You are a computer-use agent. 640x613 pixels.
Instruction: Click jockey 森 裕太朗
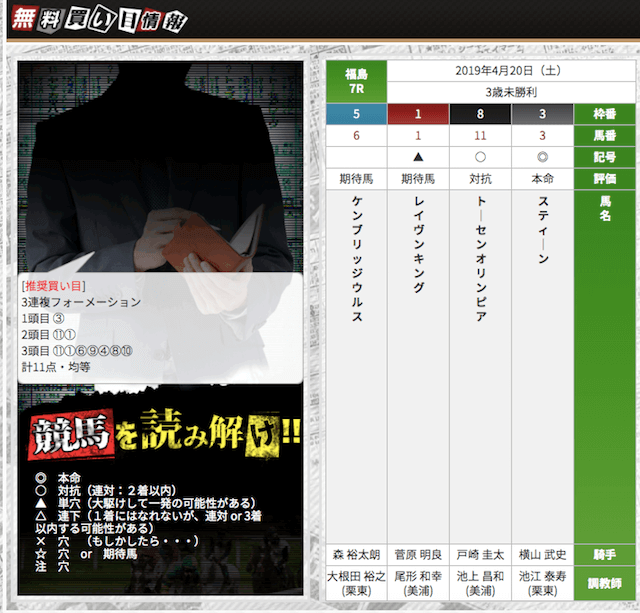click(356, 555)
